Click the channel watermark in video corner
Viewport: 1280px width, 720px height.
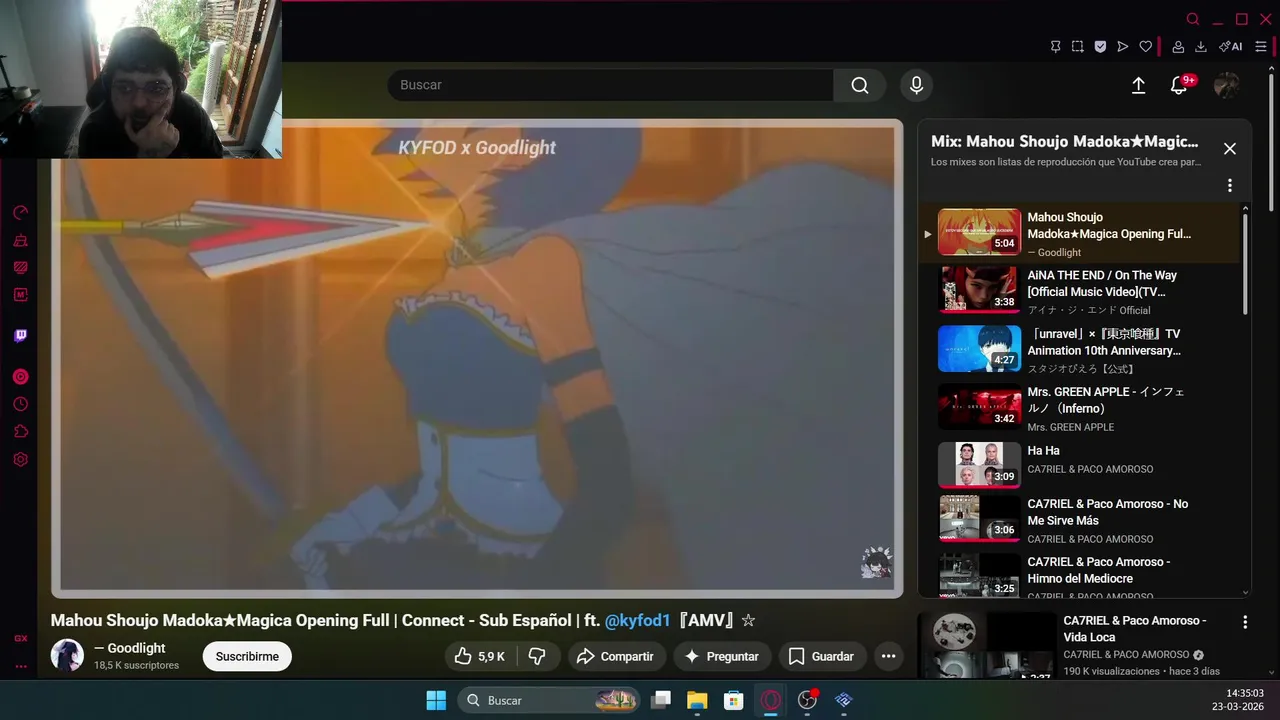pos(876,562)
